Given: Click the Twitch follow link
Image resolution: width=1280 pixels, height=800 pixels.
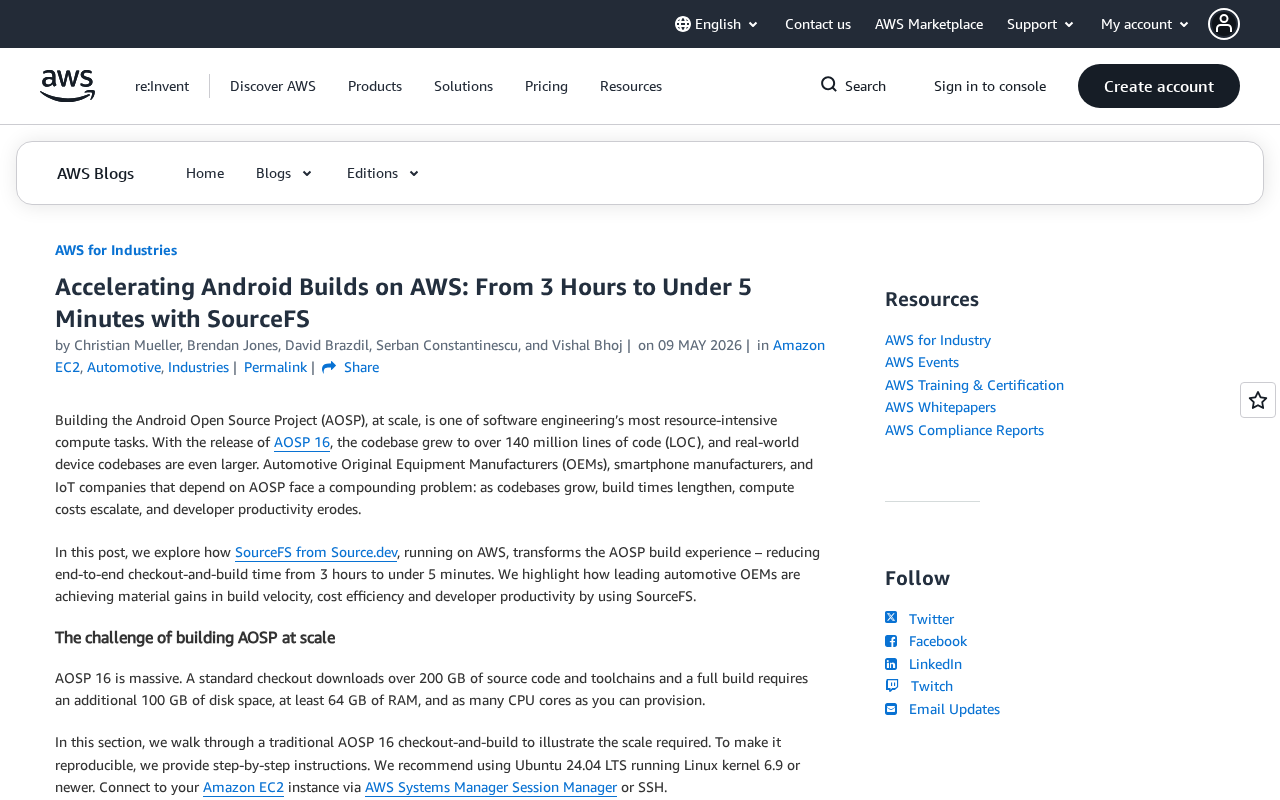Looking at the screenshot, I should point(932,686).
